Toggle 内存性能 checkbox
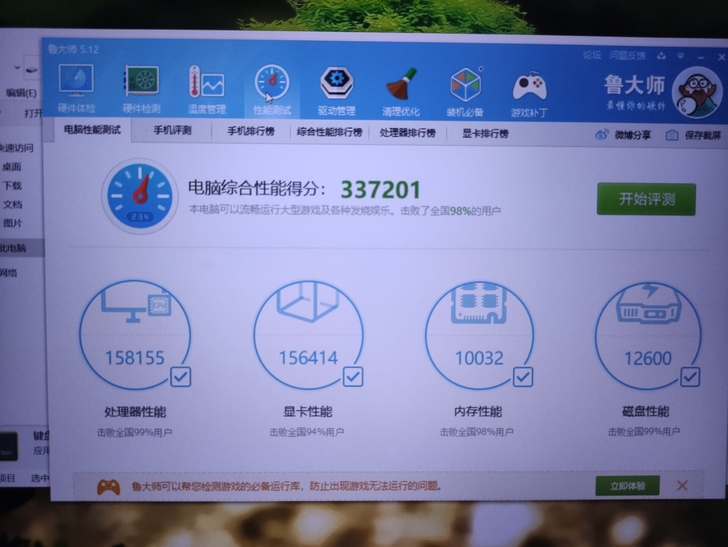The height and width of the screenshot is (547, 728). point(523,377)
